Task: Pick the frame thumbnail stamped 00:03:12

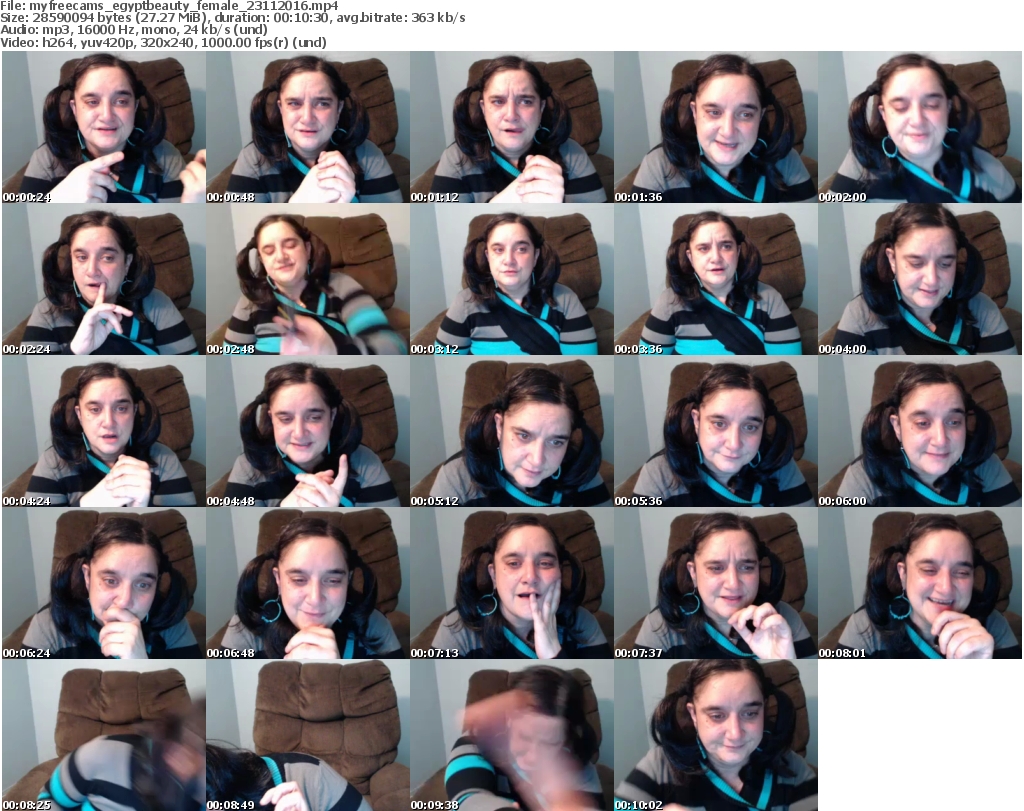Action: (x=512, y=279)
